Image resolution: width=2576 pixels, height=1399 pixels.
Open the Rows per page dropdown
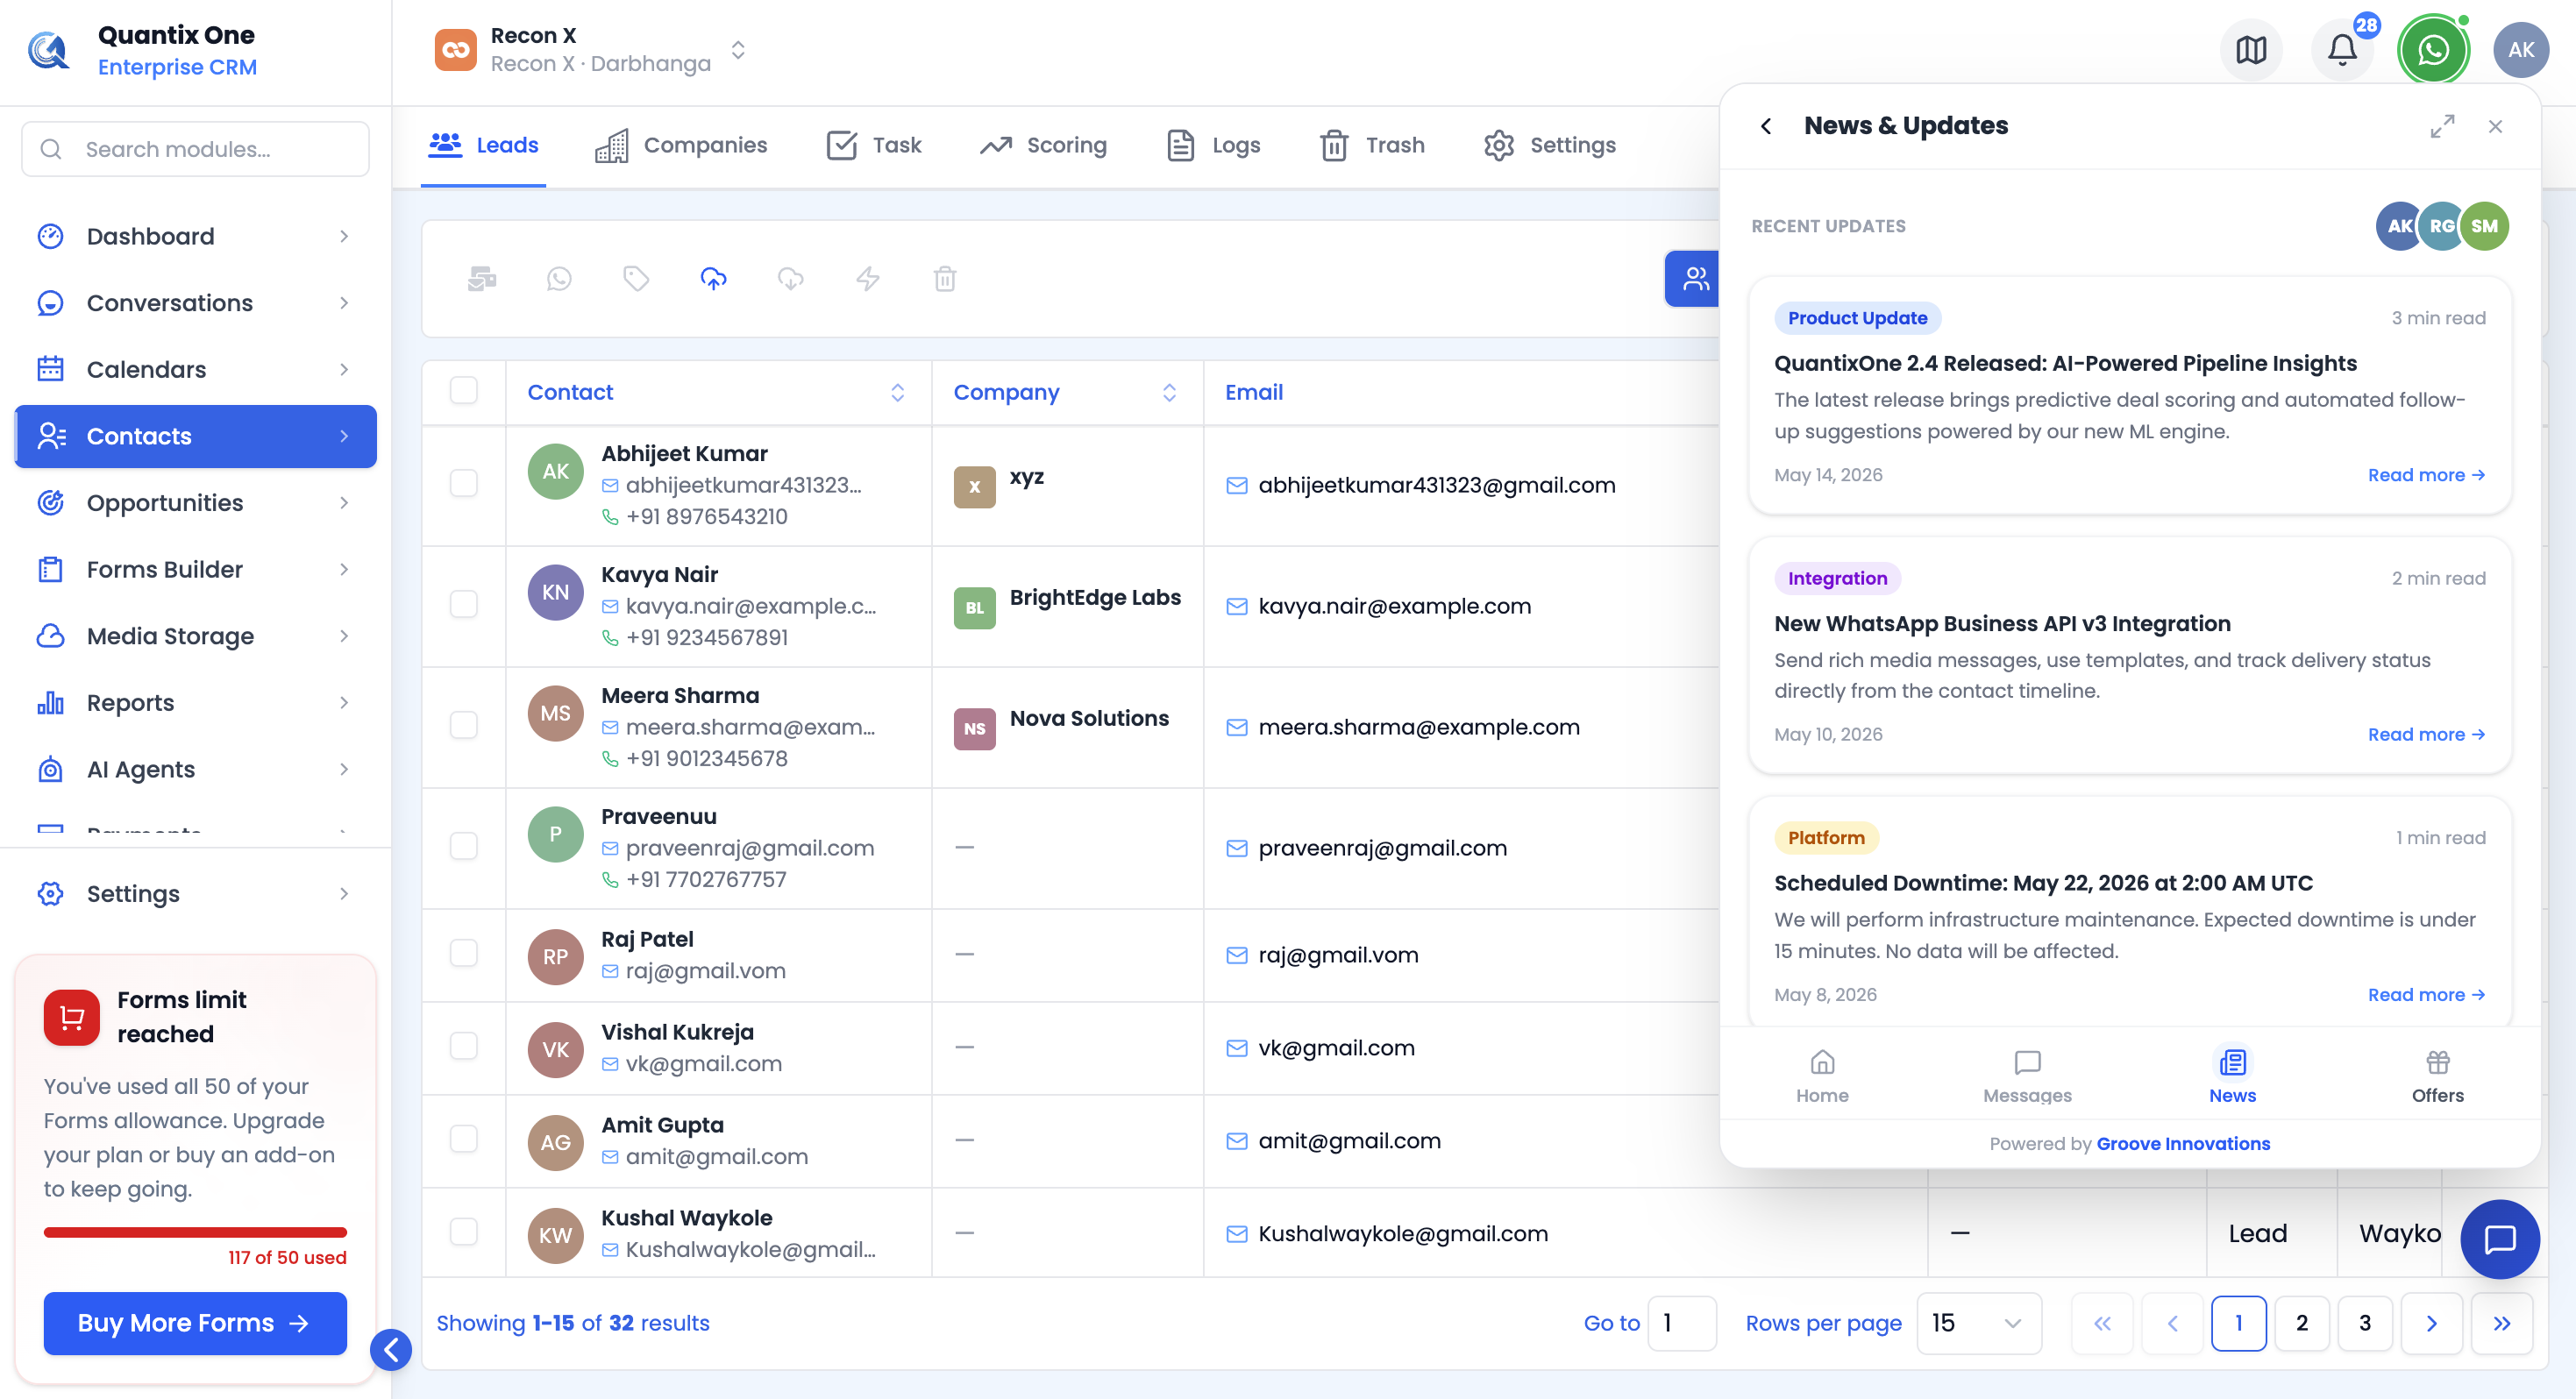click(1978, 1323)
